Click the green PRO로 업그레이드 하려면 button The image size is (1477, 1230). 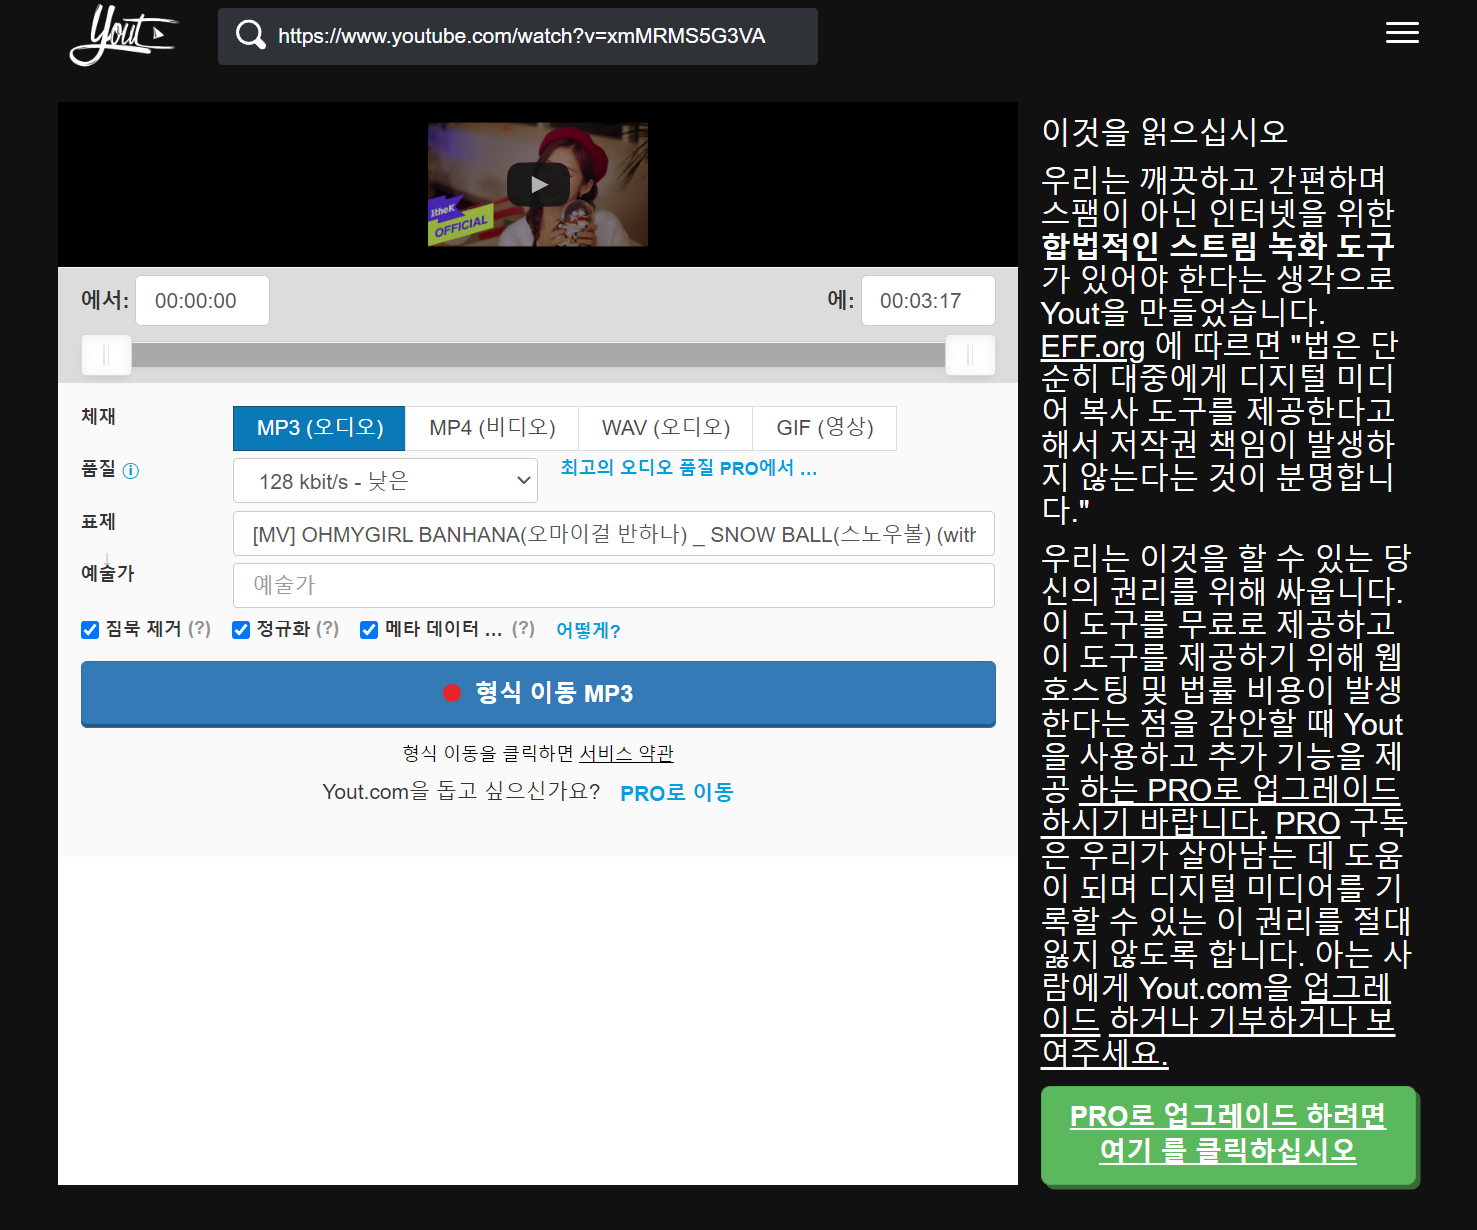click(1228, 1135)
